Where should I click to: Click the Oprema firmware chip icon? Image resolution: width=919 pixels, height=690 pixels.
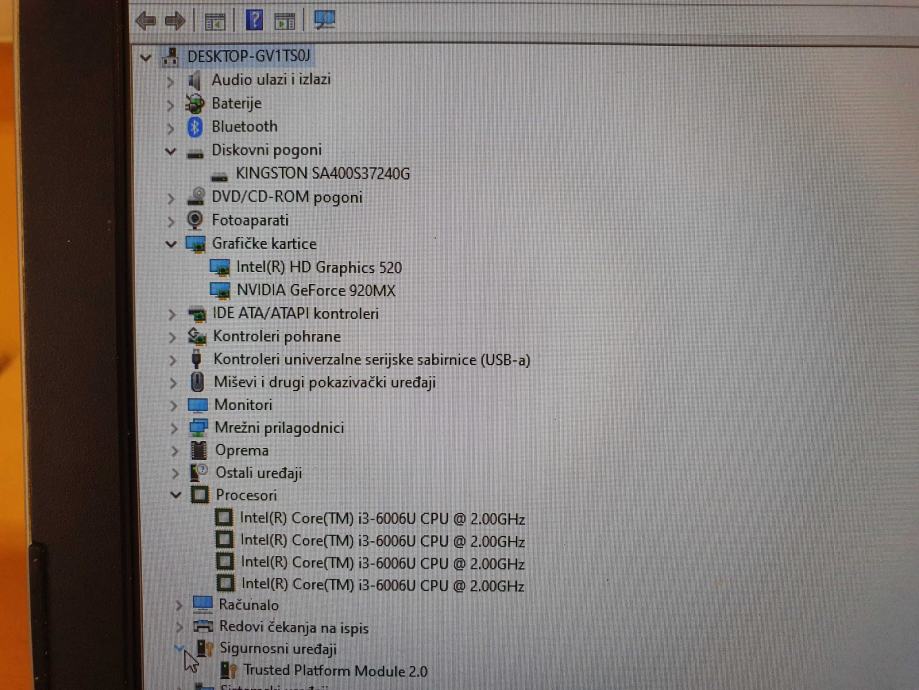[199, 450]
